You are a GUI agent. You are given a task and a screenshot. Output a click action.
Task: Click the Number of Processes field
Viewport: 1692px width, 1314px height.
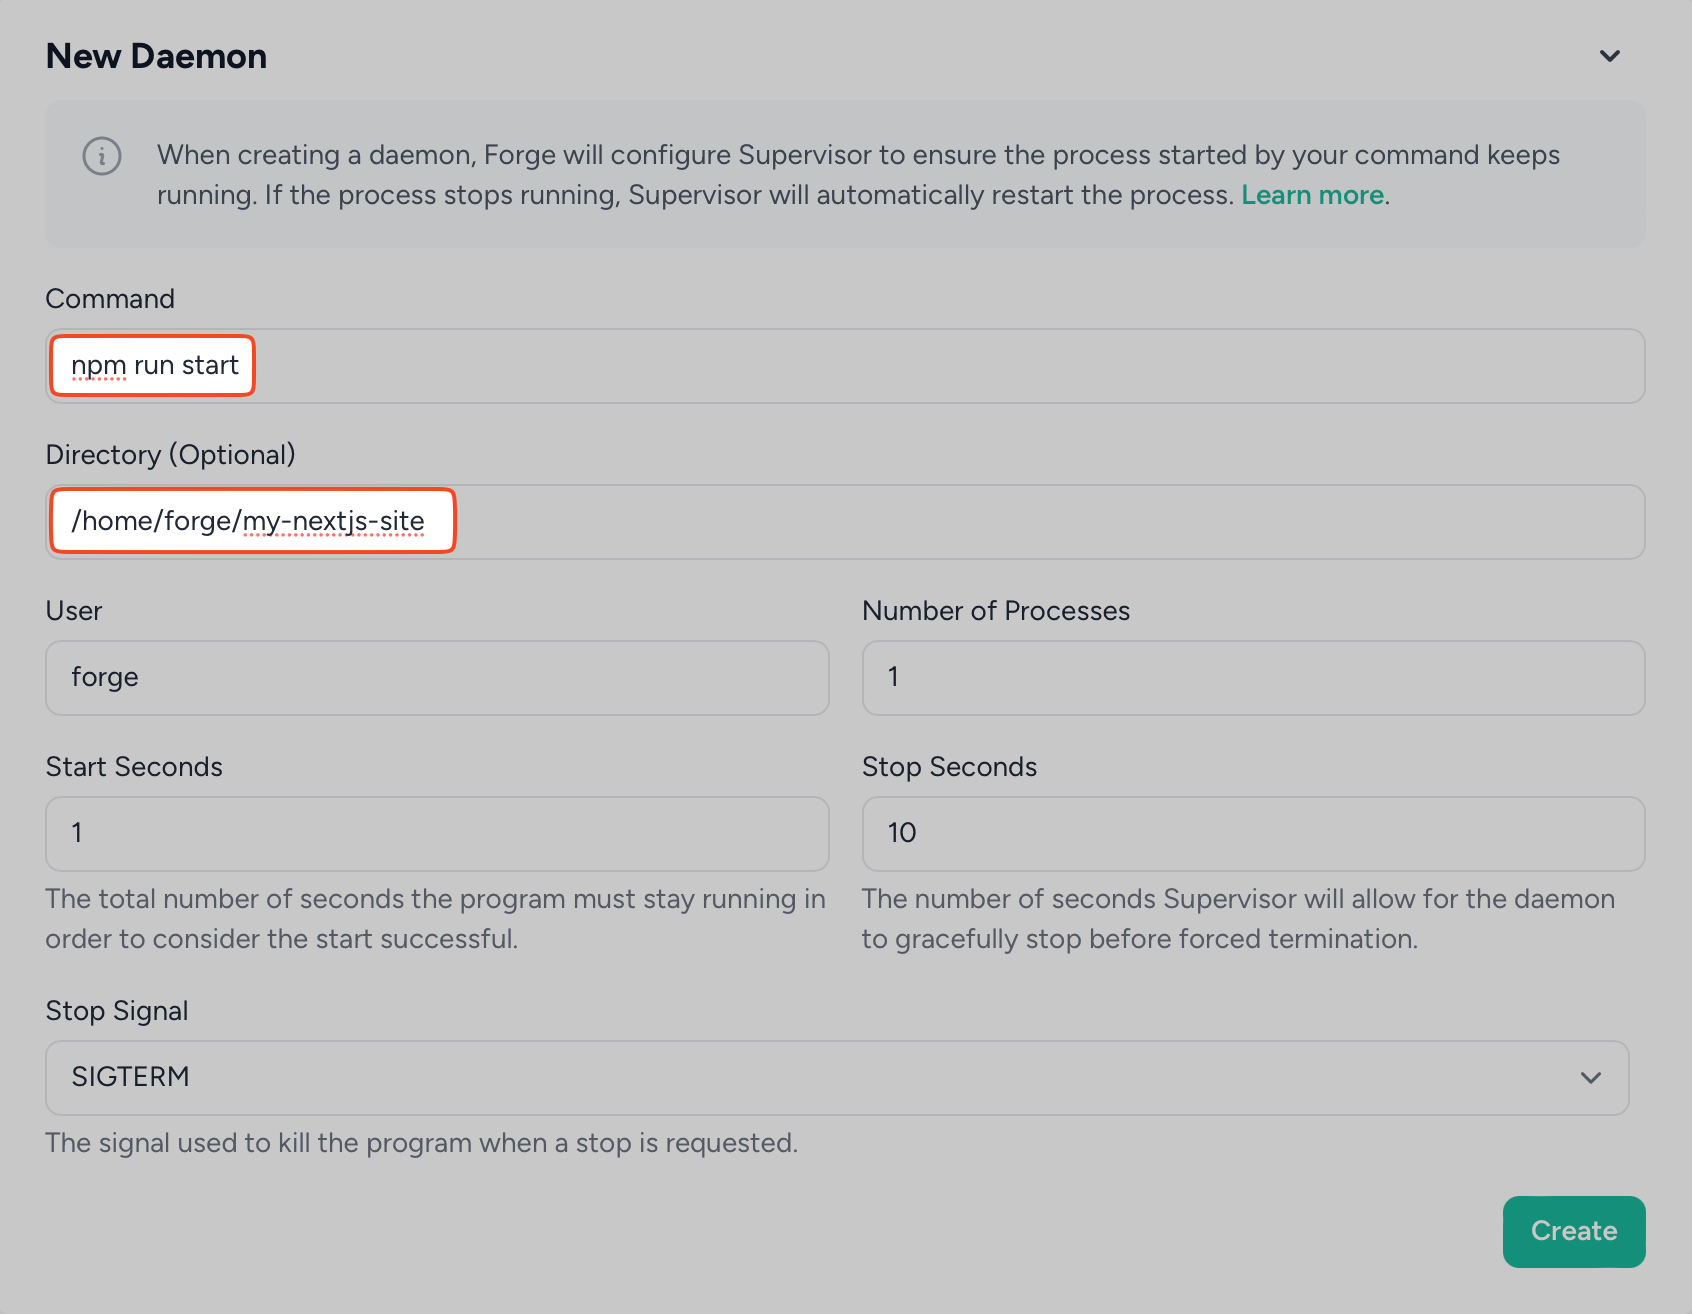(1253, 678)
